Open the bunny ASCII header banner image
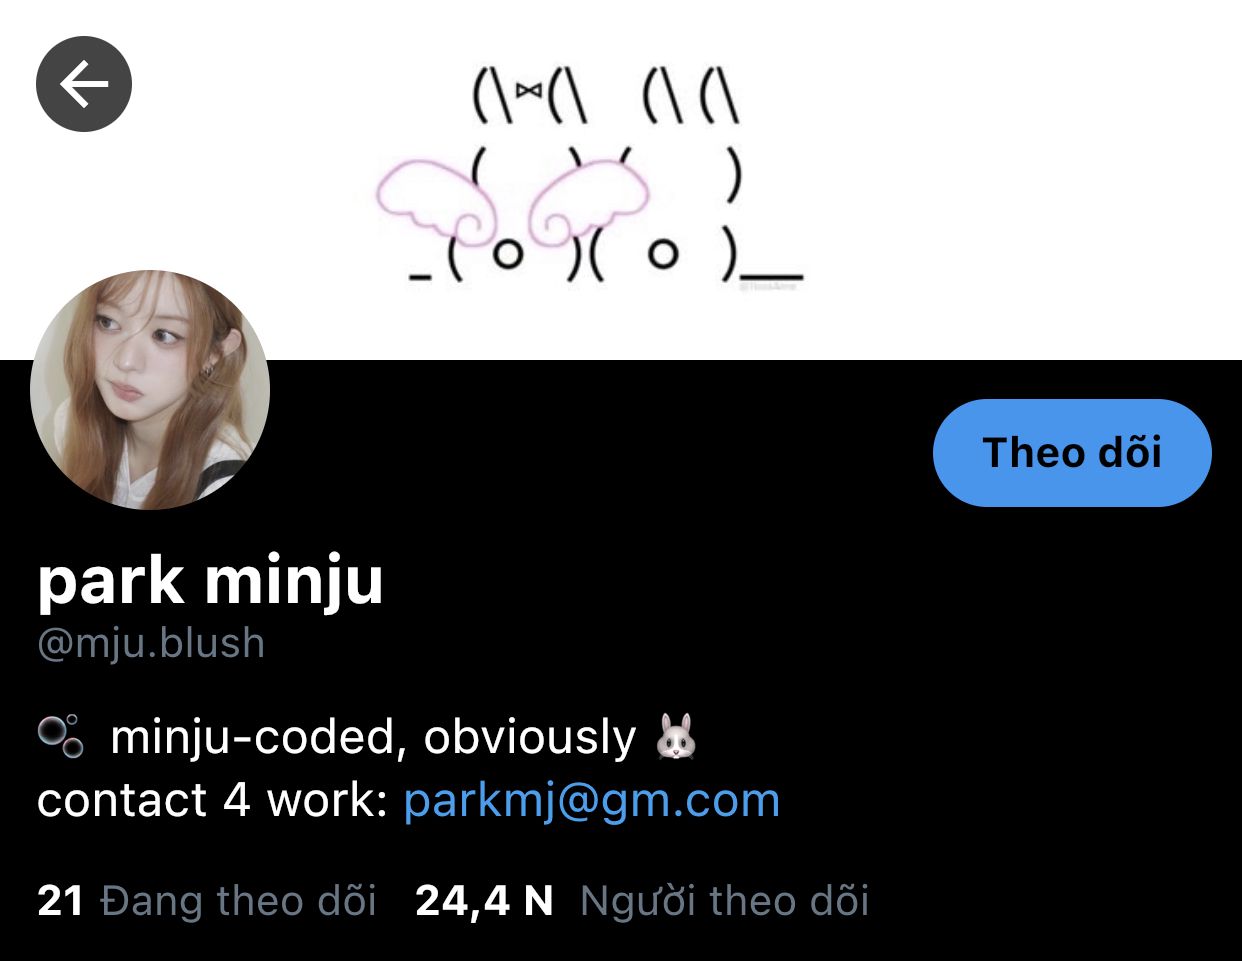The height and width of the screenshot is (961, 1242). click(x=621, y=180)
